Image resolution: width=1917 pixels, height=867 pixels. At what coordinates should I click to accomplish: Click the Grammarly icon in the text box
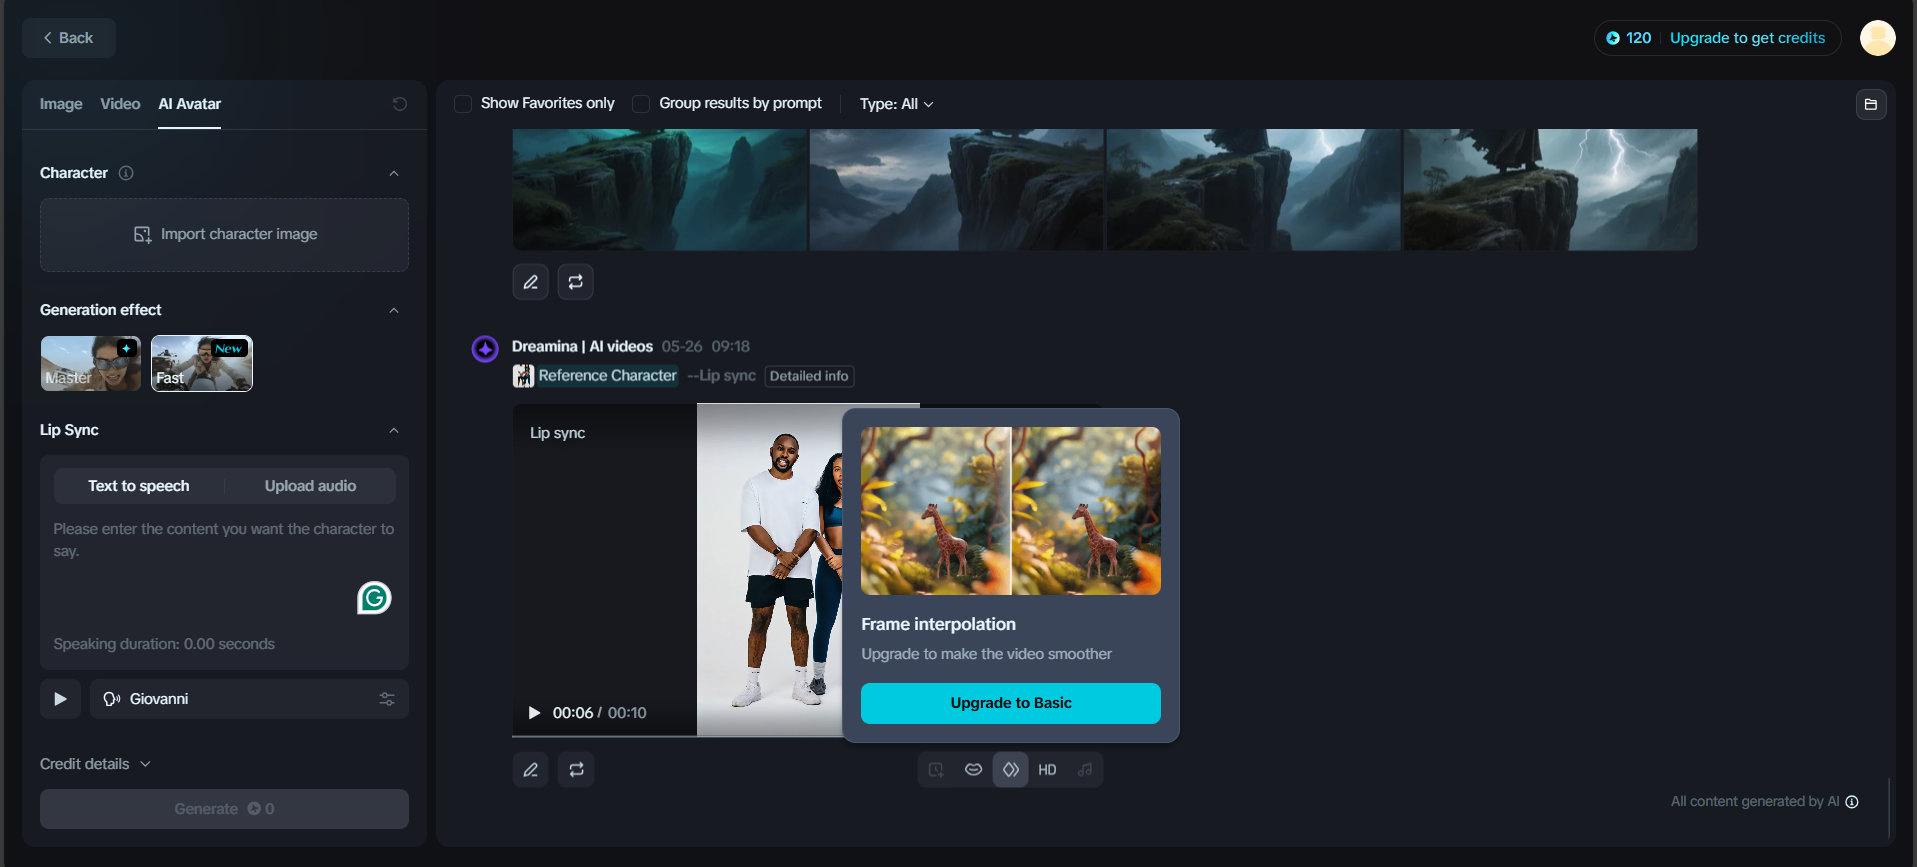pos(374,598)
